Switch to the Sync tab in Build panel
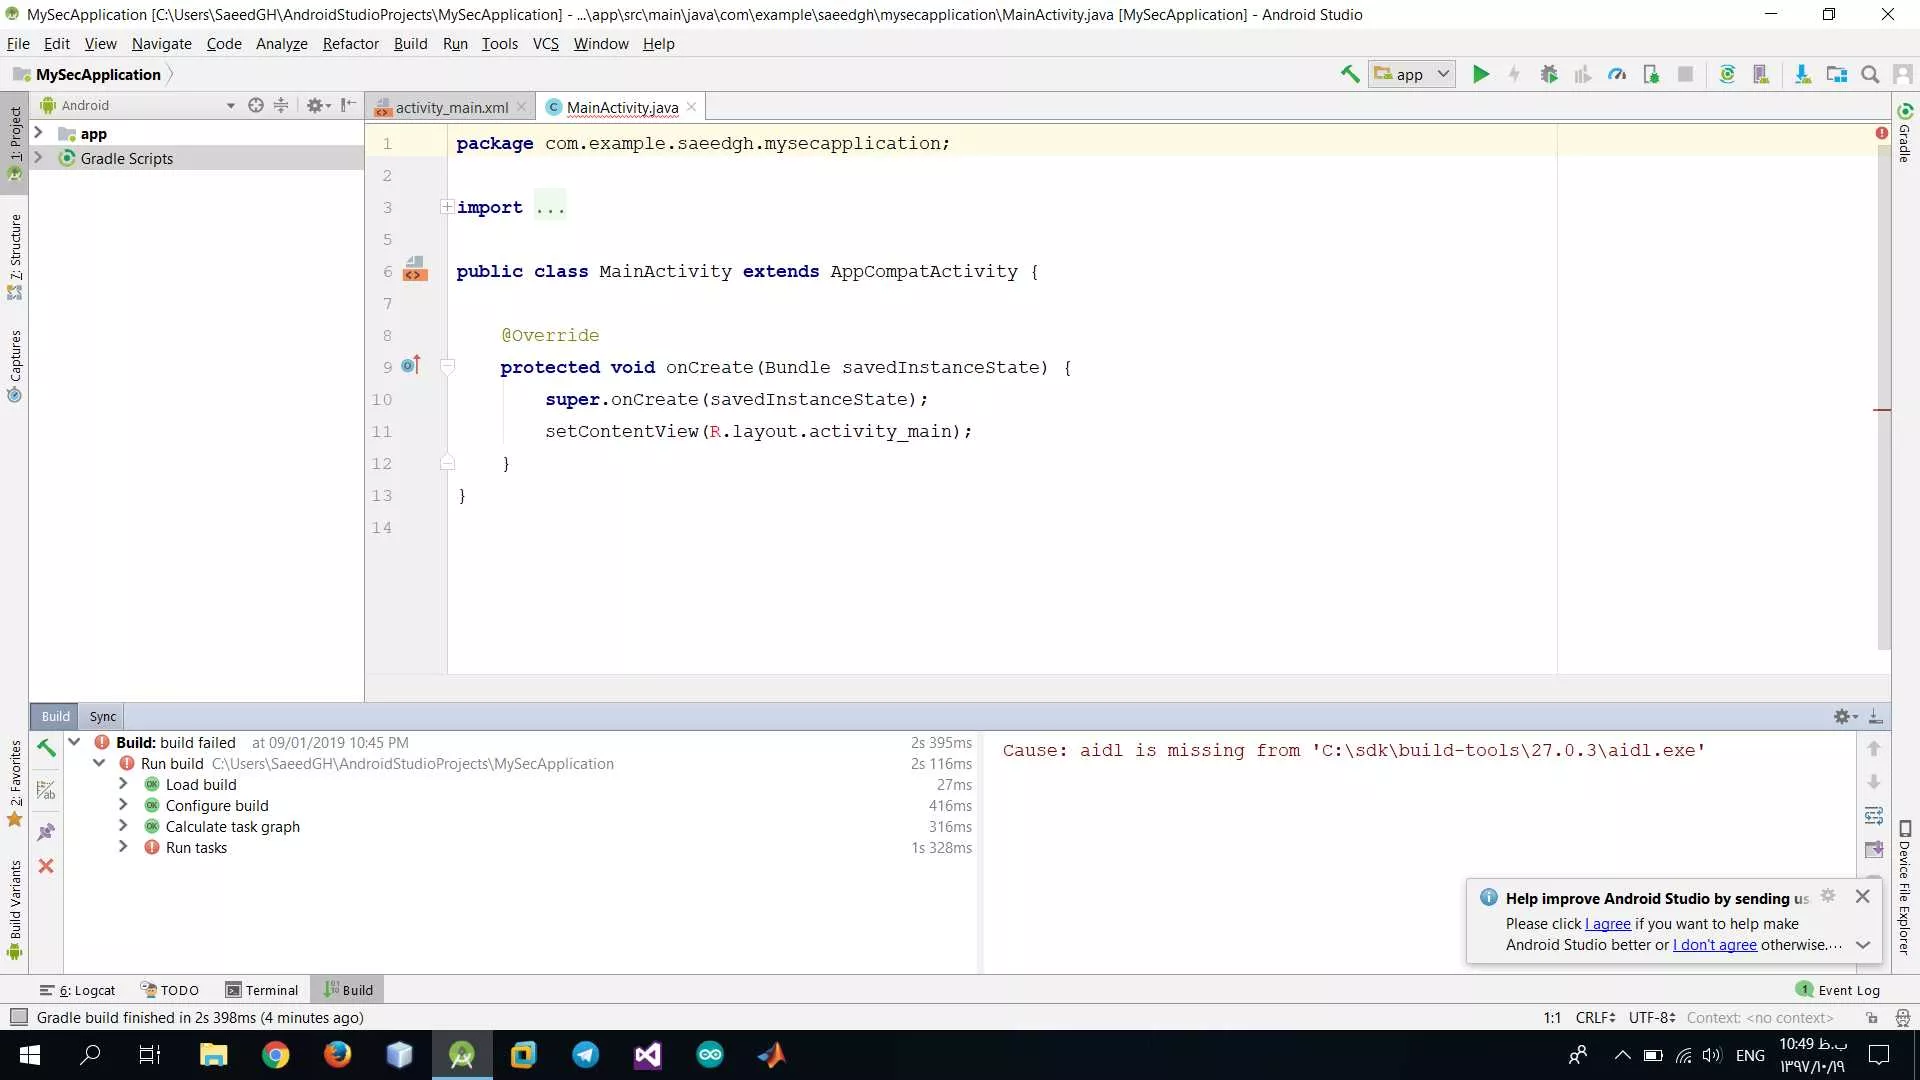1920x1080 pixels. (x=103, y=716)
